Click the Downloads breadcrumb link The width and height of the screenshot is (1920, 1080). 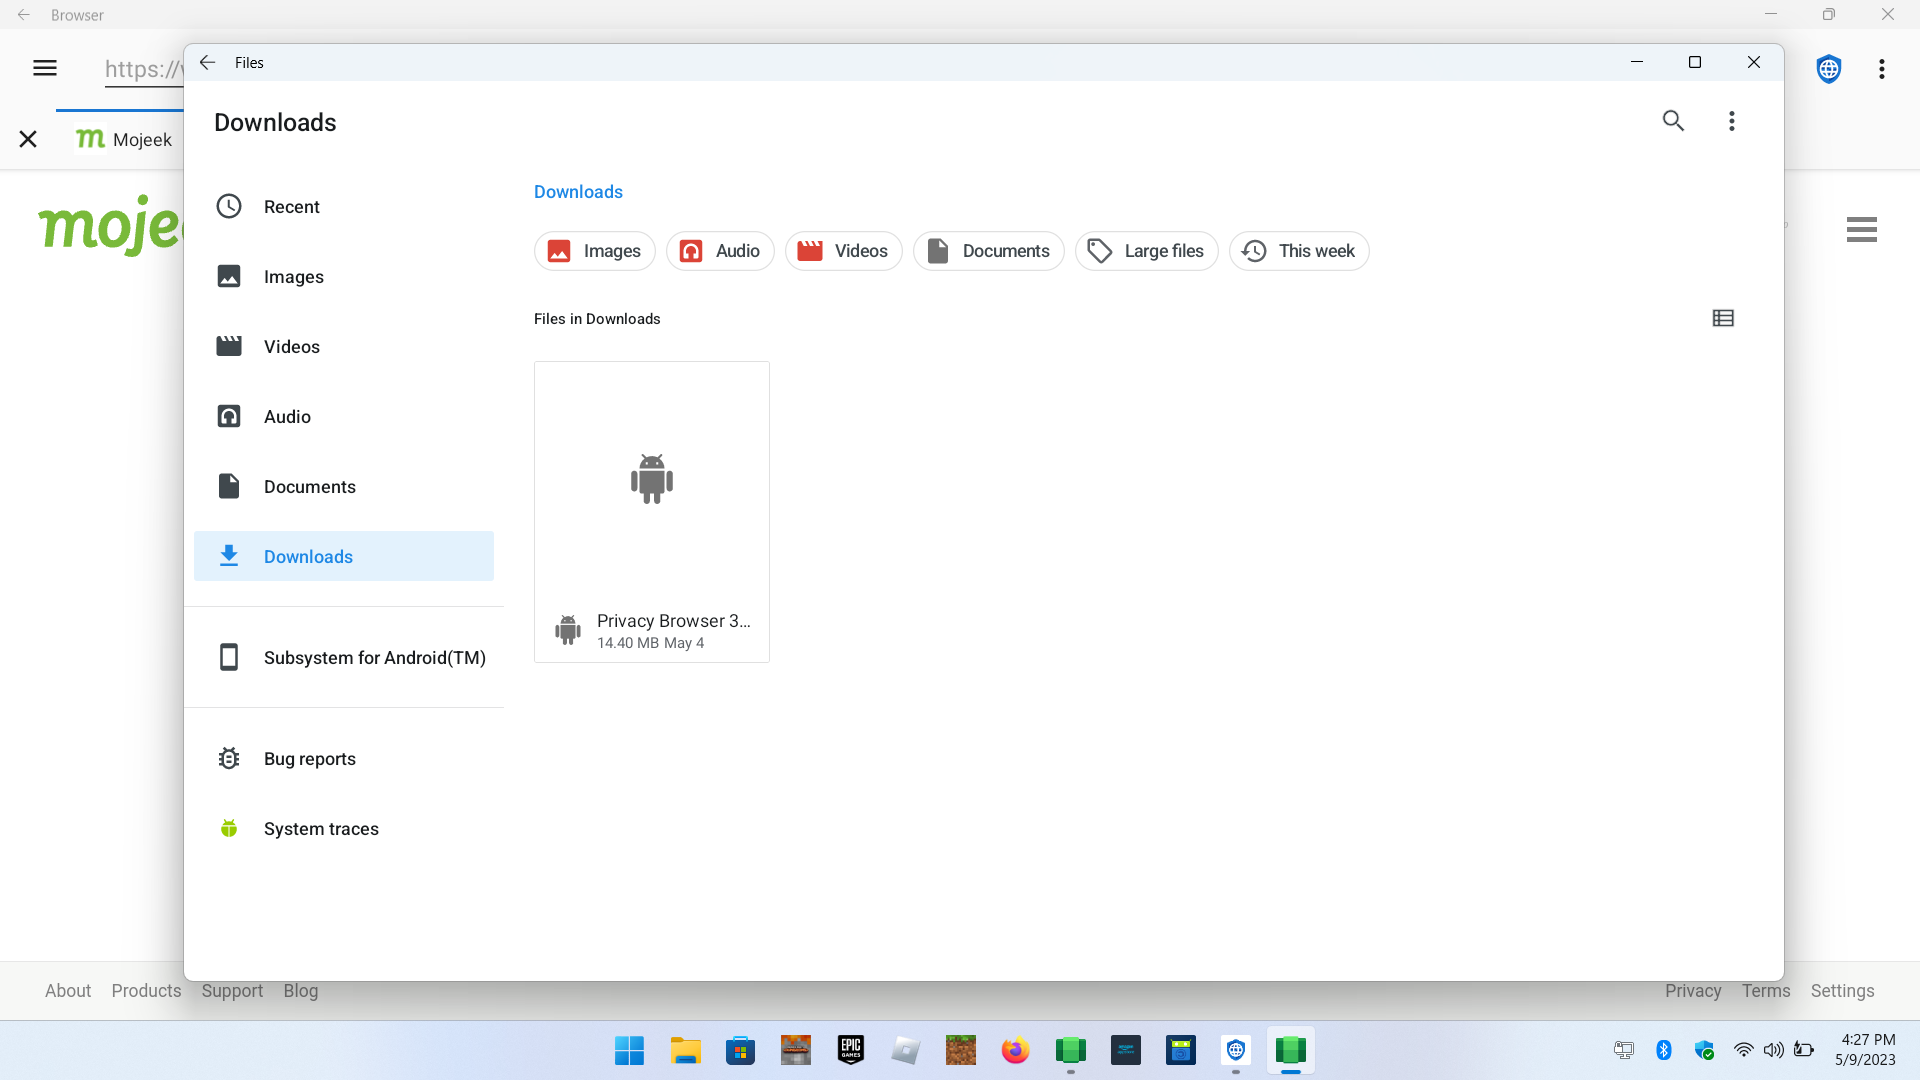pos(578,192)
